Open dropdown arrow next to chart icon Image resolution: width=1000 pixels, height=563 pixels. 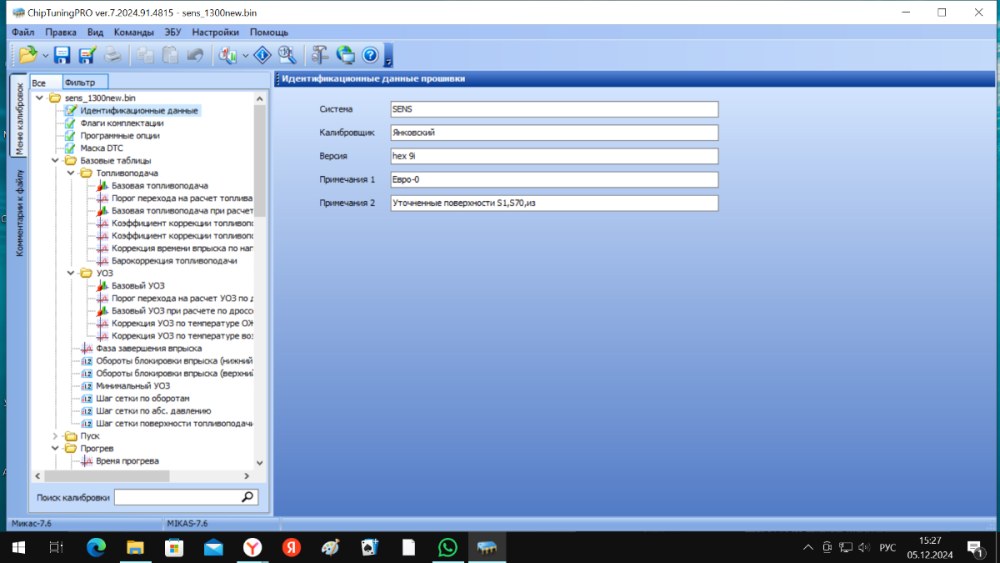(246, 56)
